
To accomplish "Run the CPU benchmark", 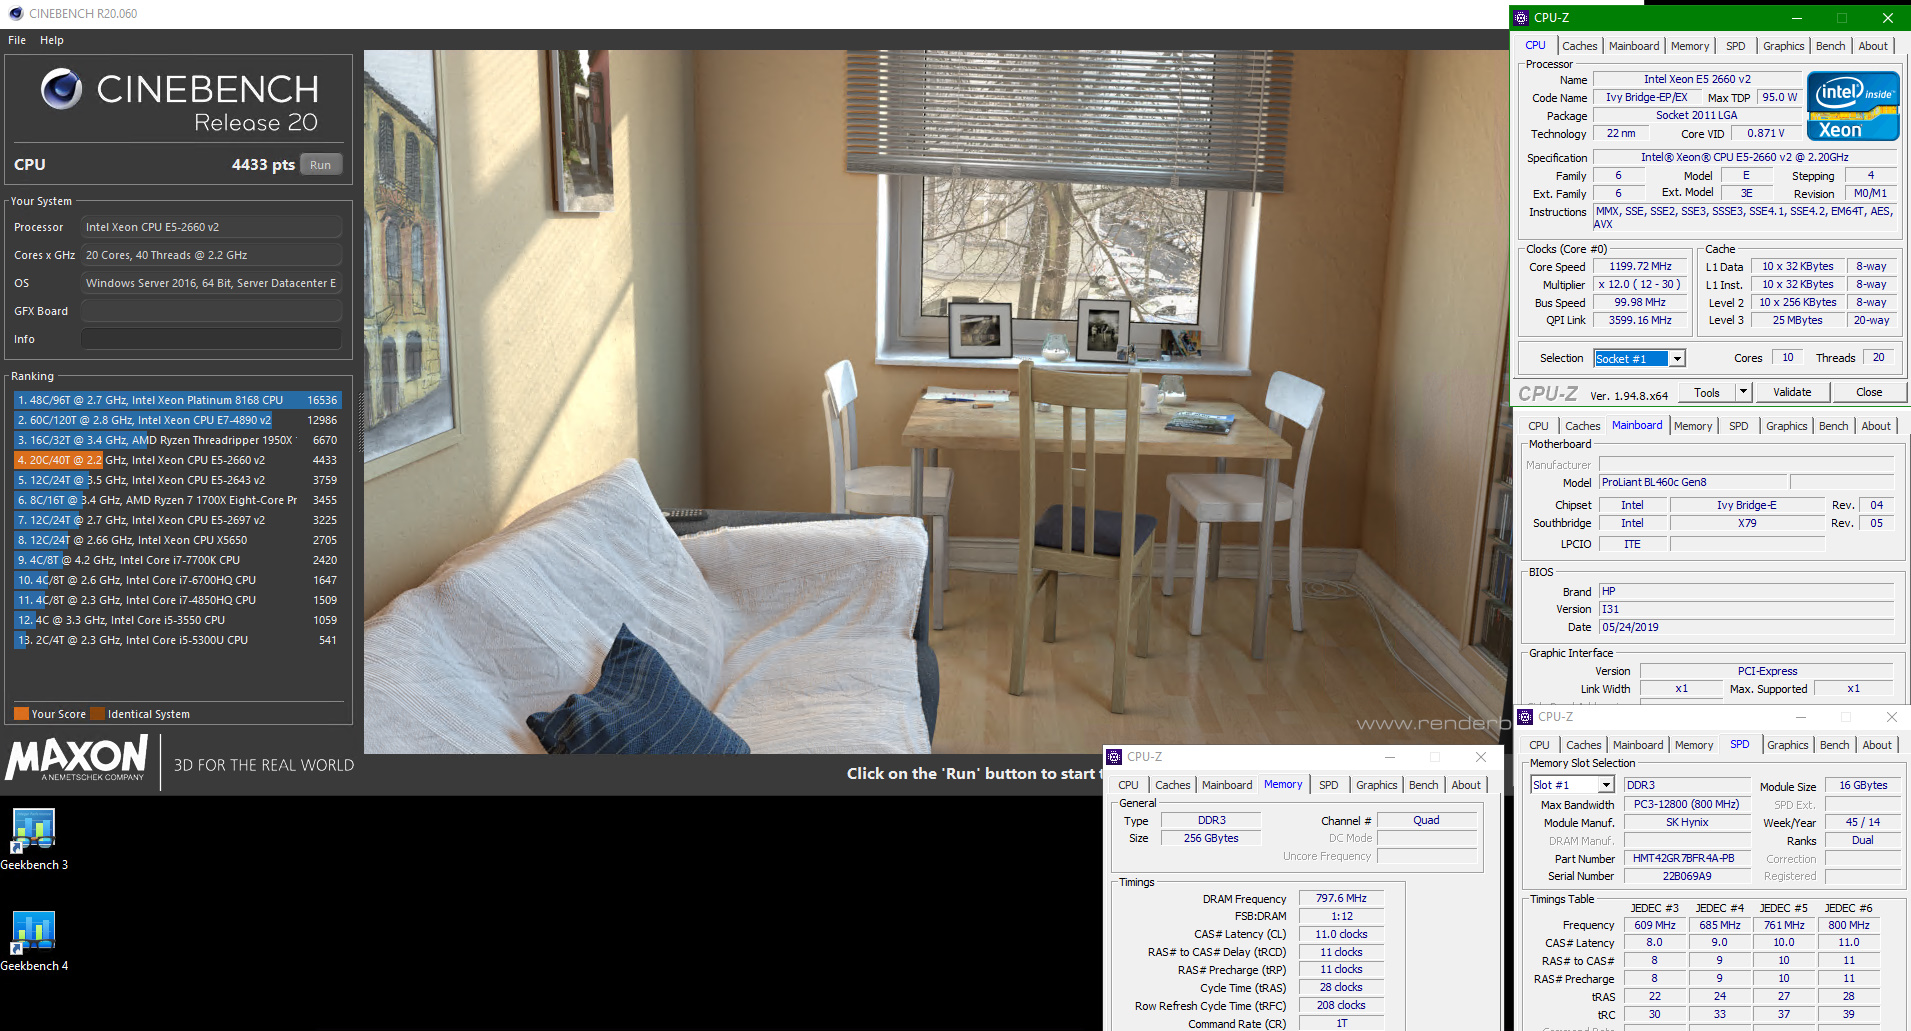I will (320, 165).
